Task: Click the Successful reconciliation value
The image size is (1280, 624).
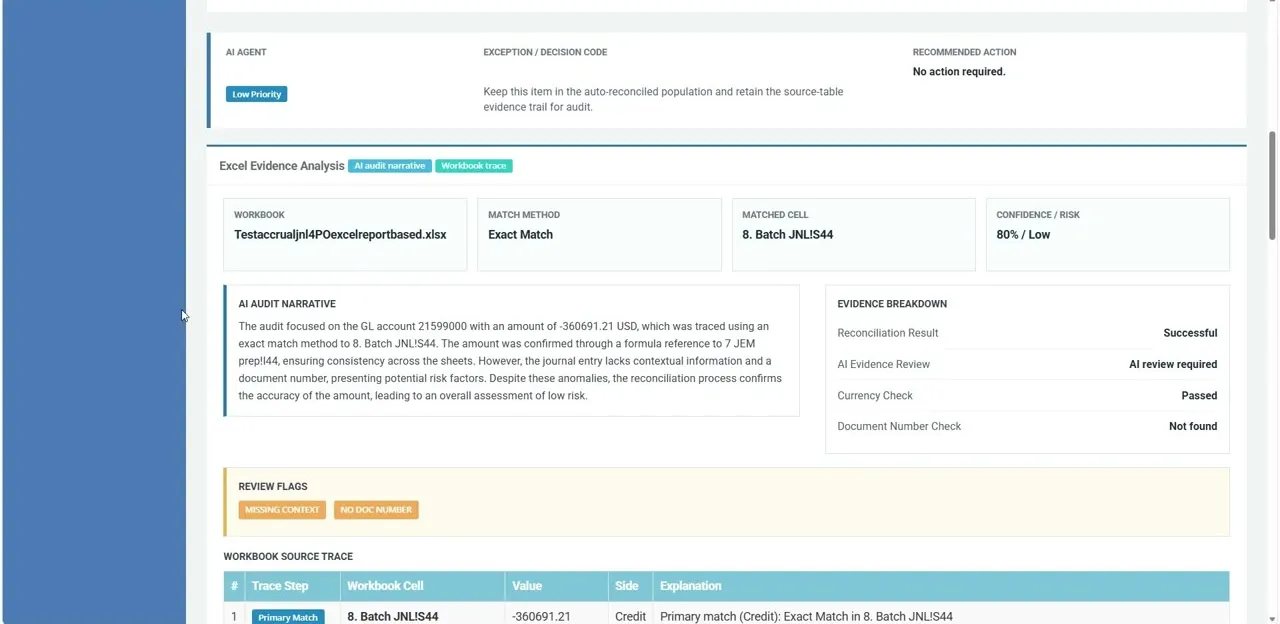Action: coord(1190,333)
